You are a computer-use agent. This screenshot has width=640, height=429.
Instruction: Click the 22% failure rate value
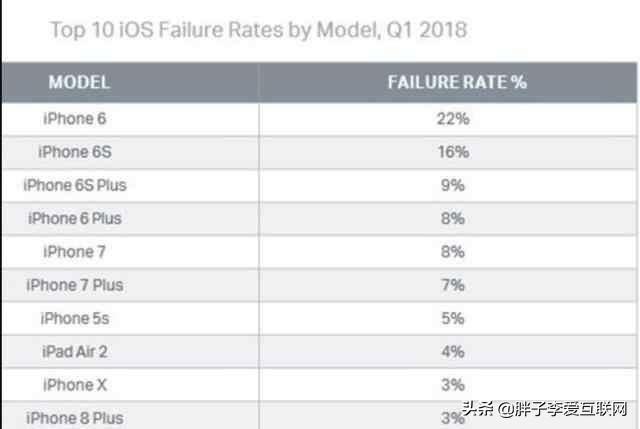452,119
